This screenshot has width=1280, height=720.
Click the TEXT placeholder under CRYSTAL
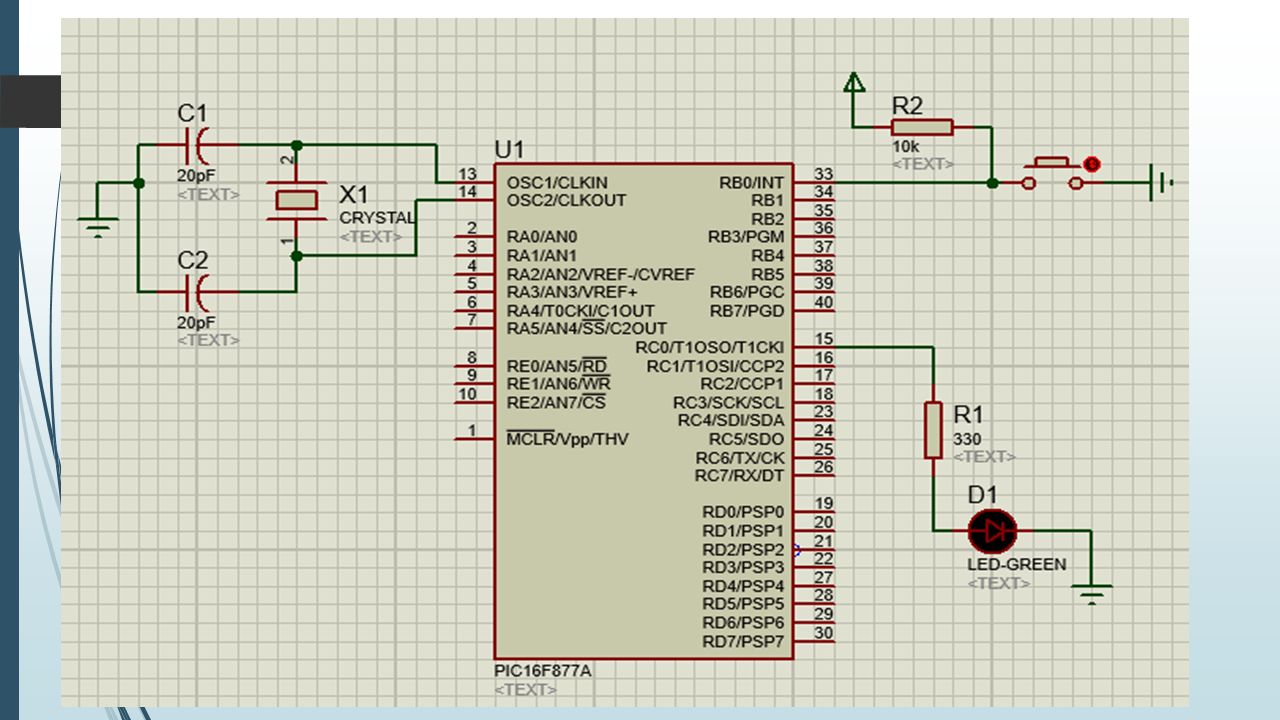[x=372, y=237]
